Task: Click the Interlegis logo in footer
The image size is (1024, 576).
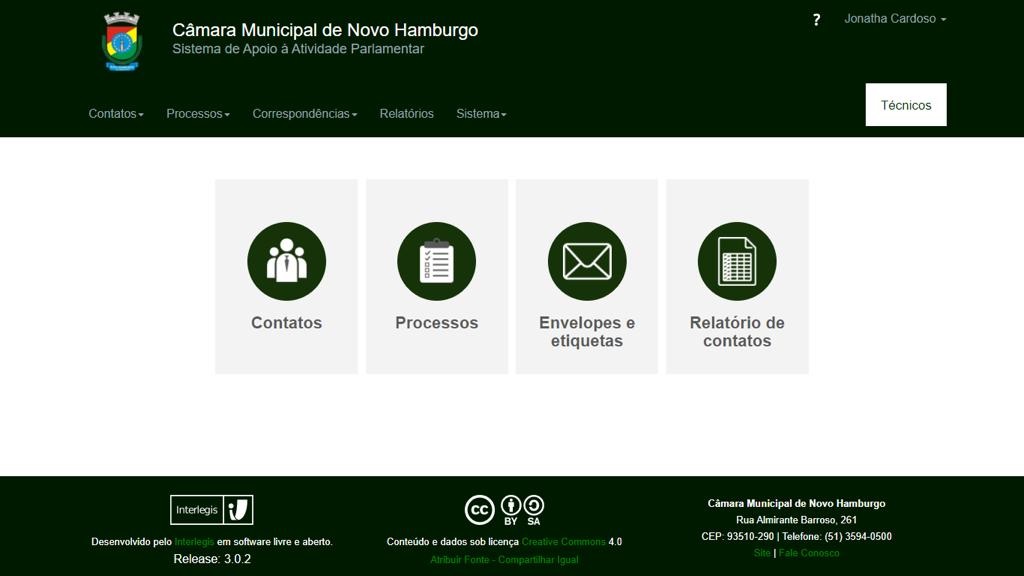Action: pyautogui.click(x=211, y=510)
